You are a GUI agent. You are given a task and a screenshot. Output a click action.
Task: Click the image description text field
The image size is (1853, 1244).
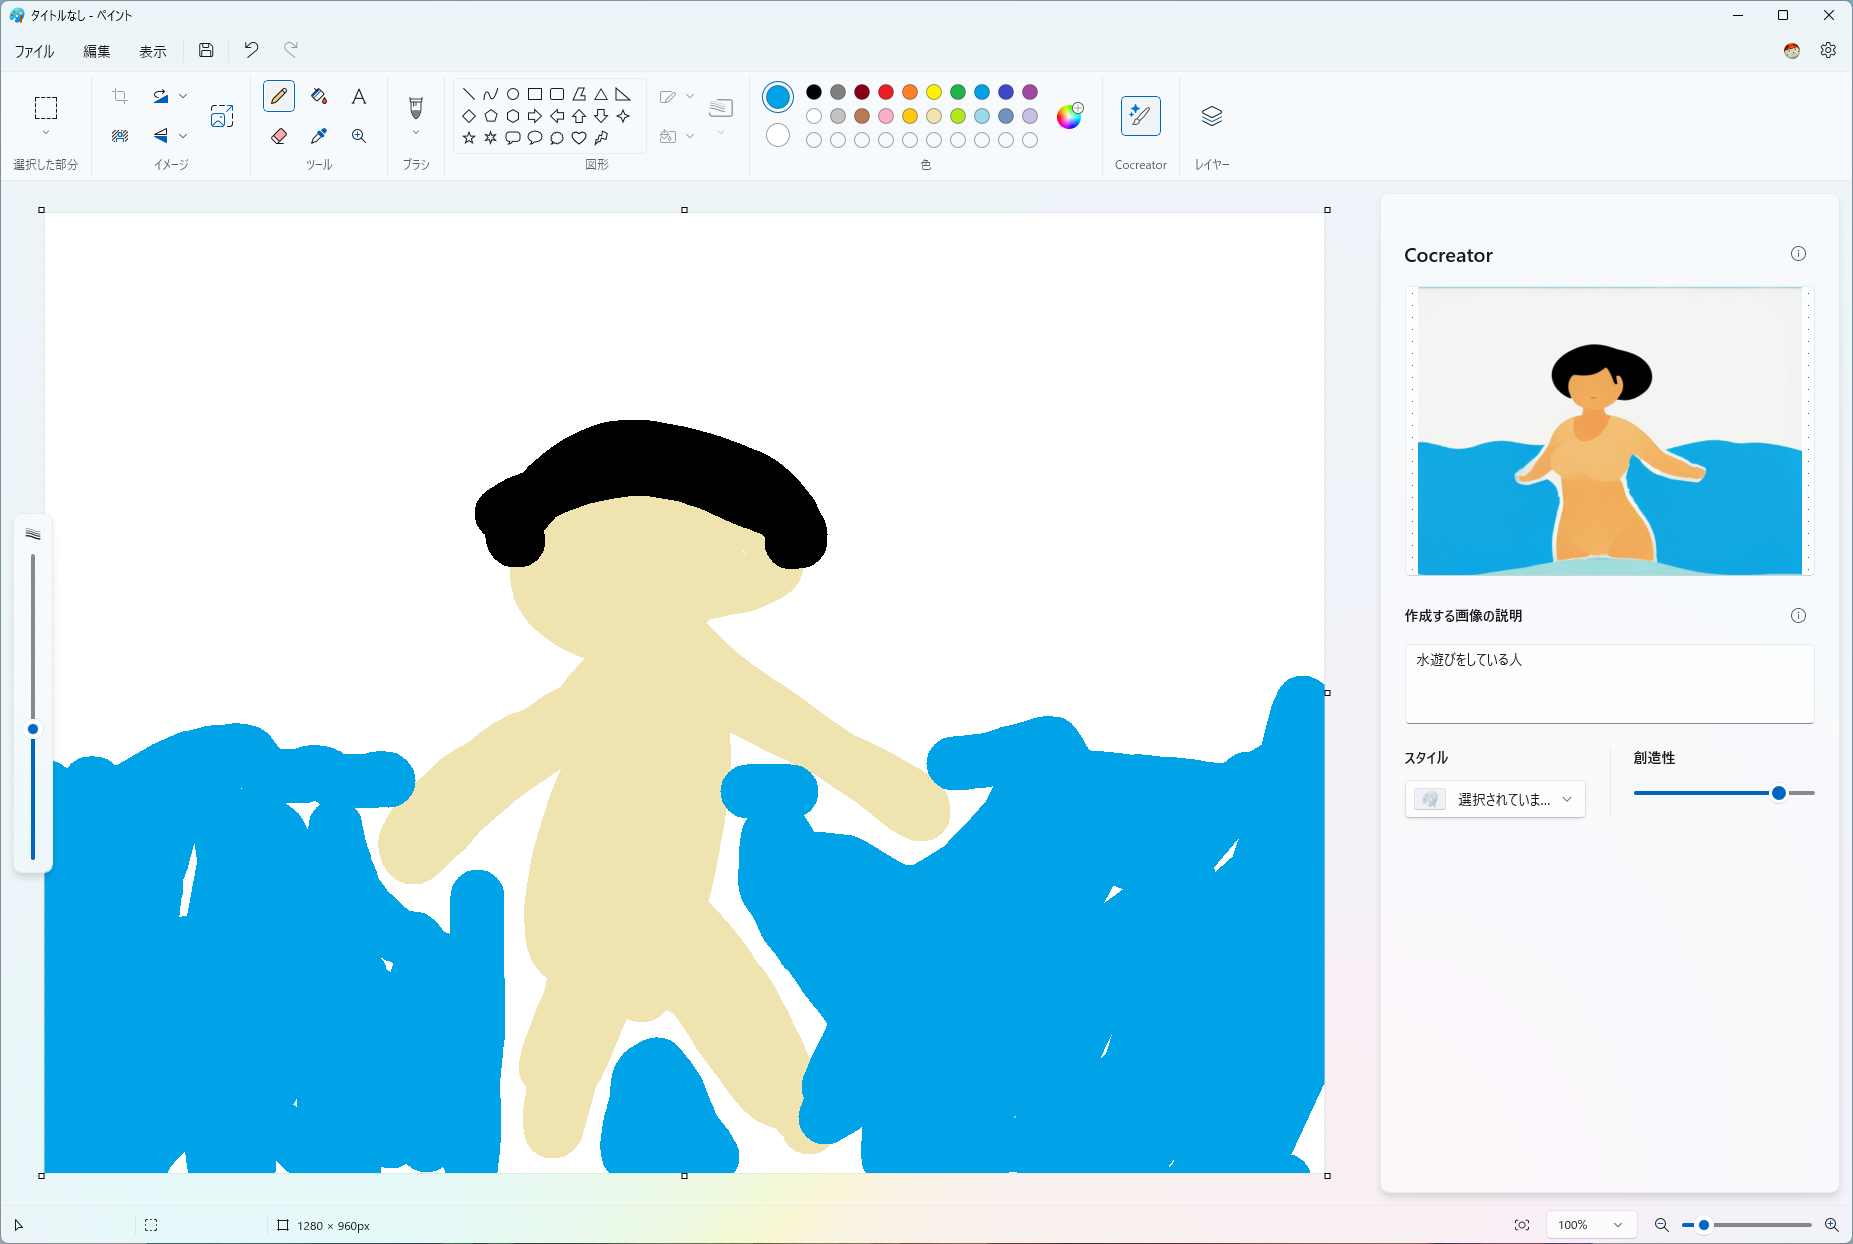[x=1608, y=684]
